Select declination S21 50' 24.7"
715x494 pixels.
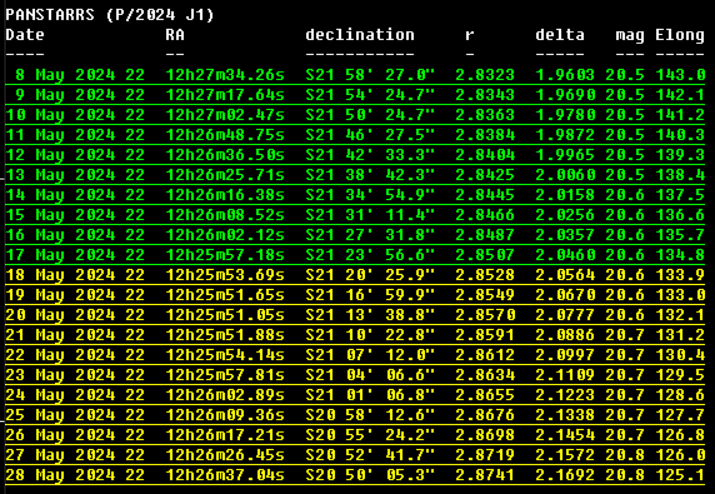(x=370, y=115)
